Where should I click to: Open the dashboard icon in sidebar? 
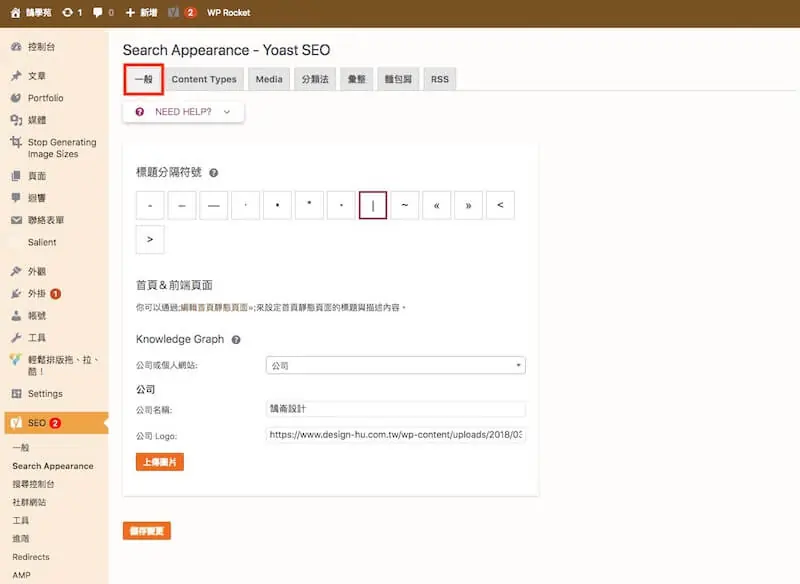tap(16, 47)
